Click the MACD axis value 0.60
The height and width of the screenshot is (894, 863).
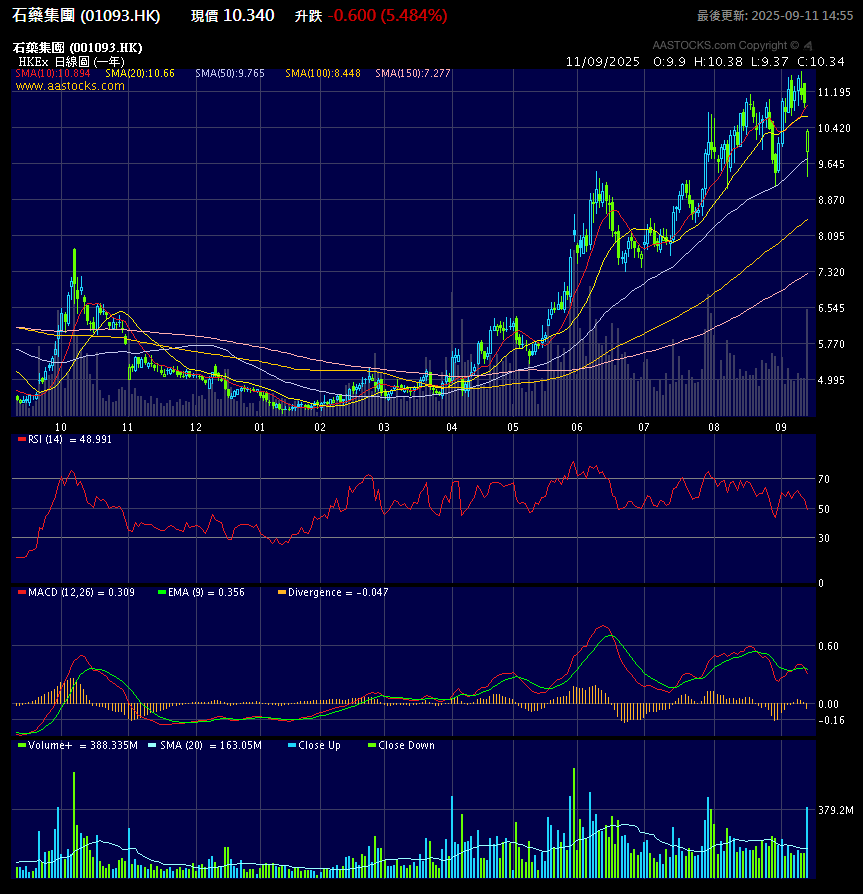828,646
